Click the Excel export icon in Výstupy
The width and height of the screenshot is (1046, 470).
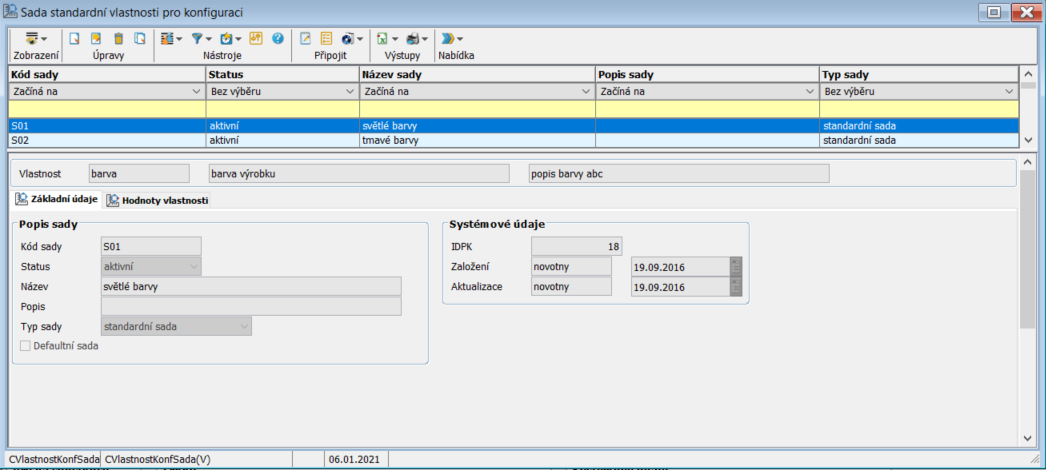(x=382, y=38)
